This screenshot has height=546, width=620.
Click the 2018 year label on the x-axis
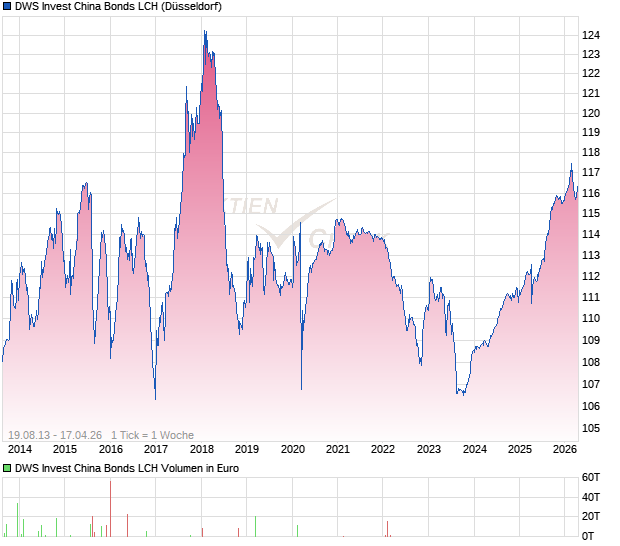pos(202,450)
